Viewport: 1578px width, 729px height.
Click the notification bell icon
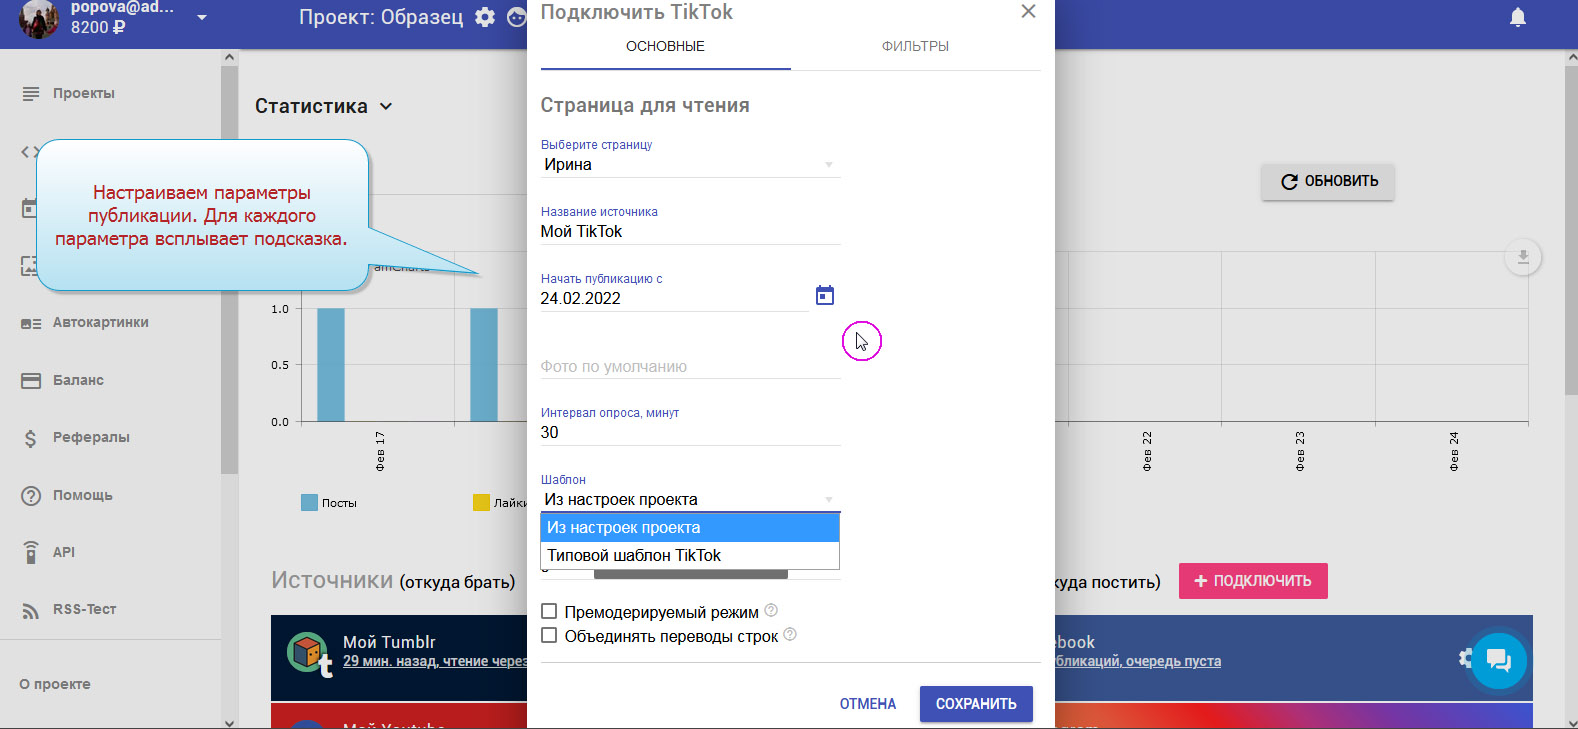(1517, 17)
